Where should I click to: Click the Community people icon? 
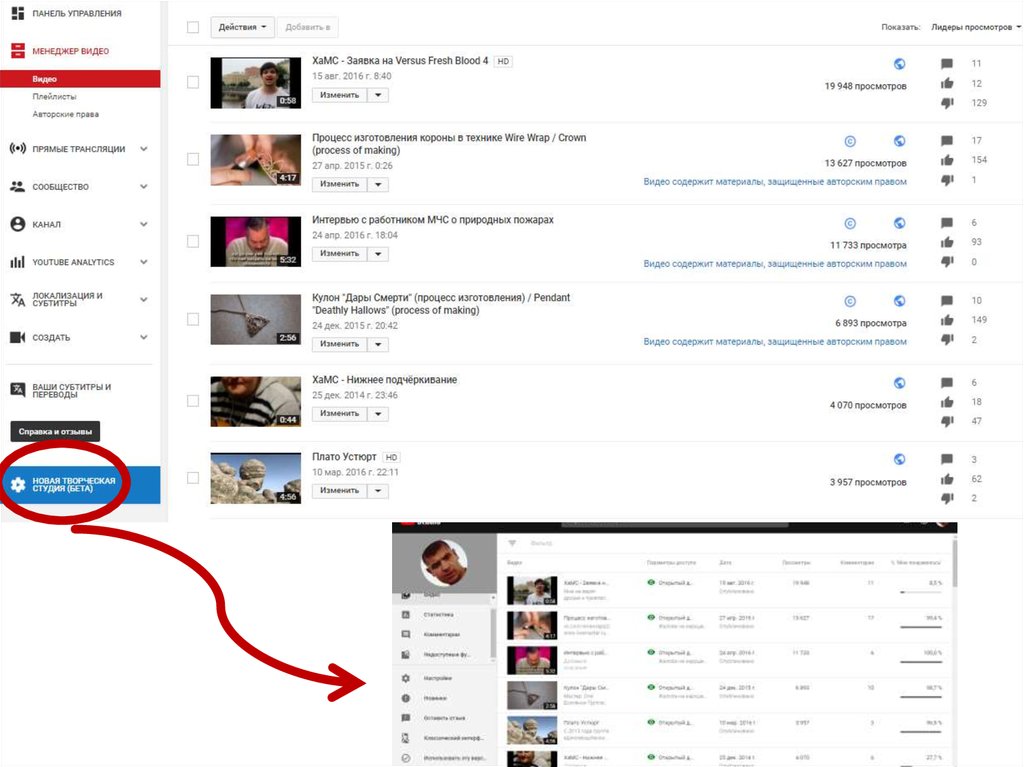coord(17,187)
